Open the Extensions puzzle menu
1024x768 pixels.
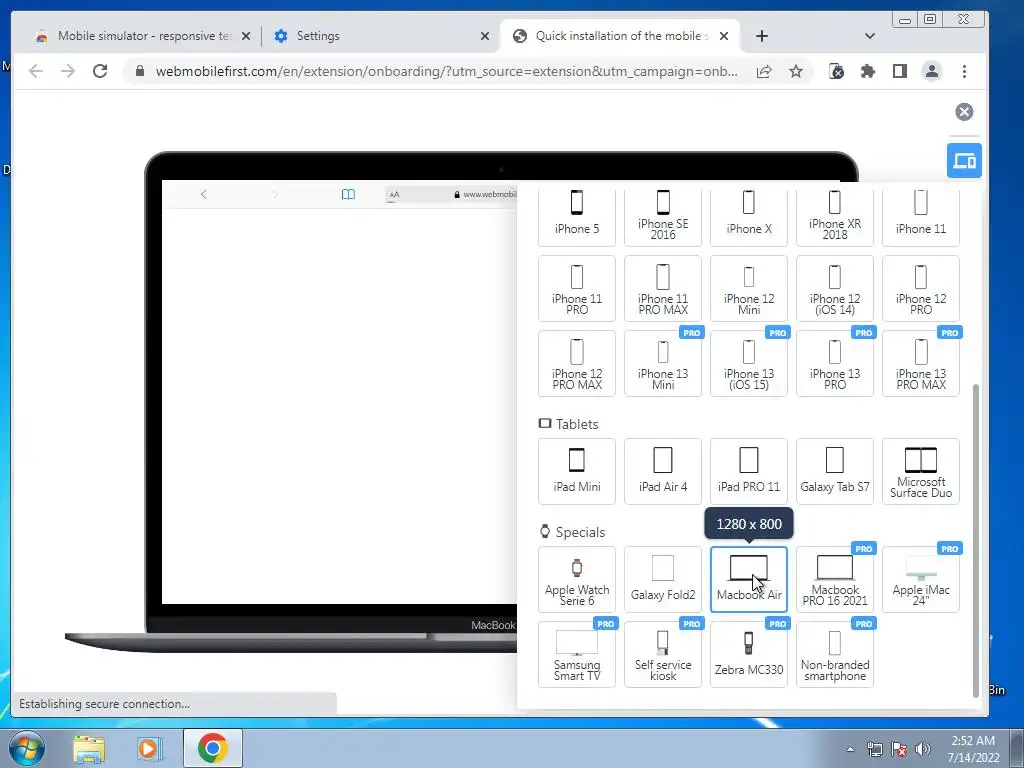point(868,71)
